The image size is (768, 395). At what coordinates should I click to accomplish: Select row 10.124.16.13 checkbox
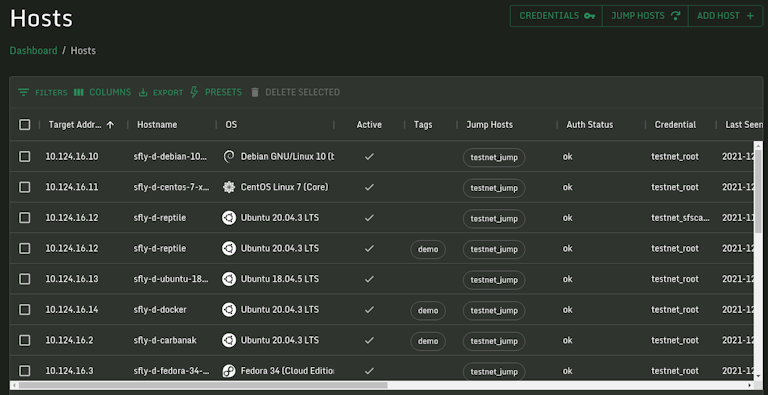coord(24,279)
